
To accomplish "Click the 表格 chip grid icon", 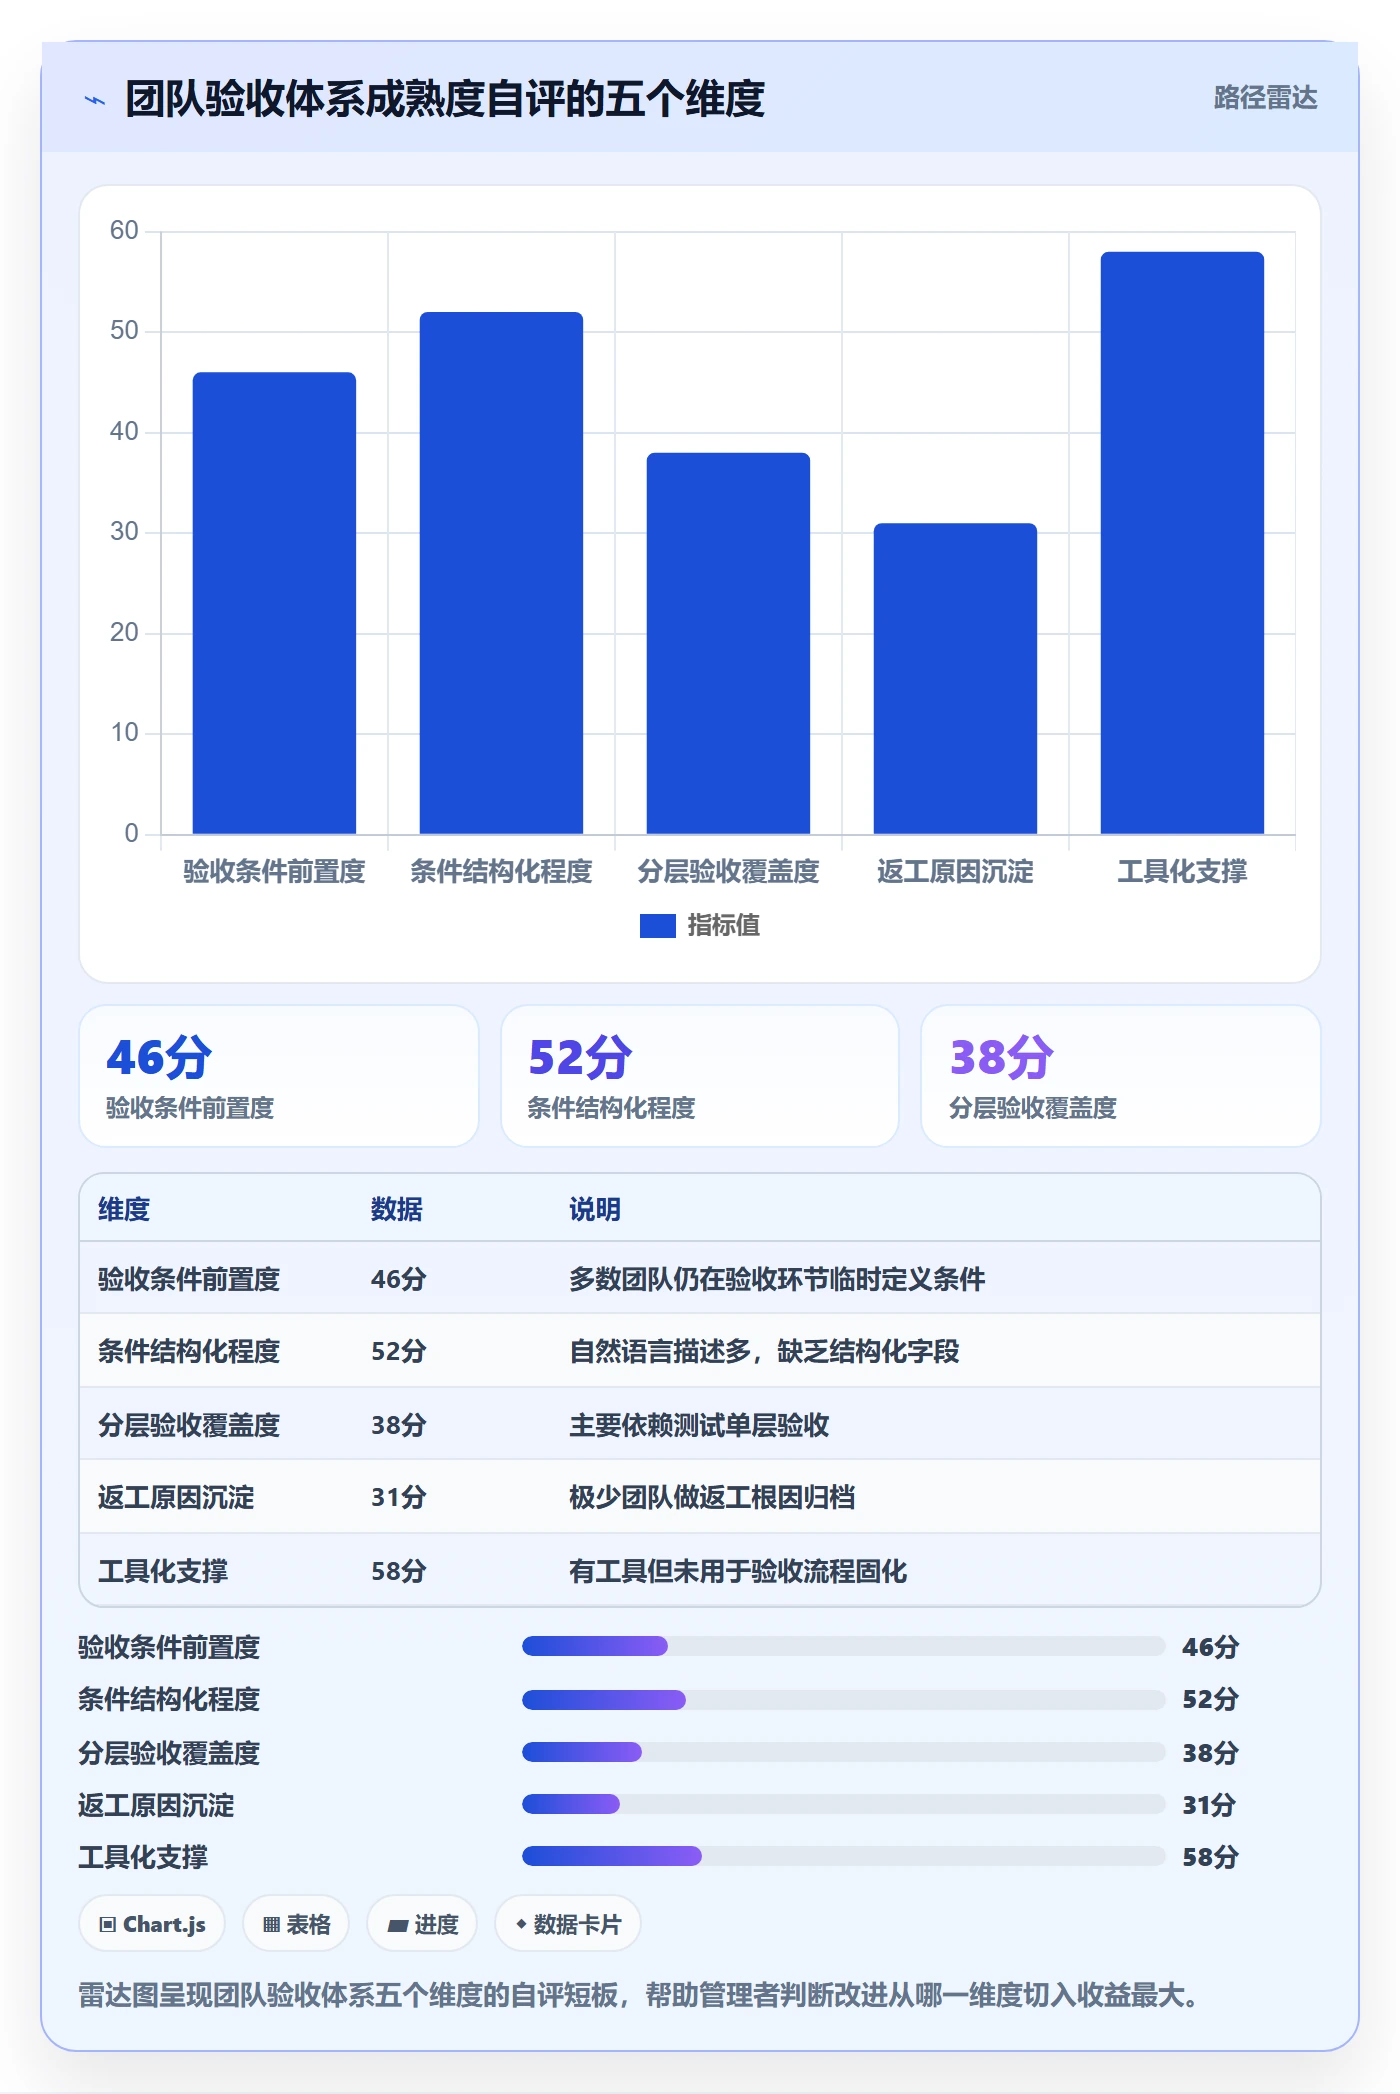I will click(271, 1925).
